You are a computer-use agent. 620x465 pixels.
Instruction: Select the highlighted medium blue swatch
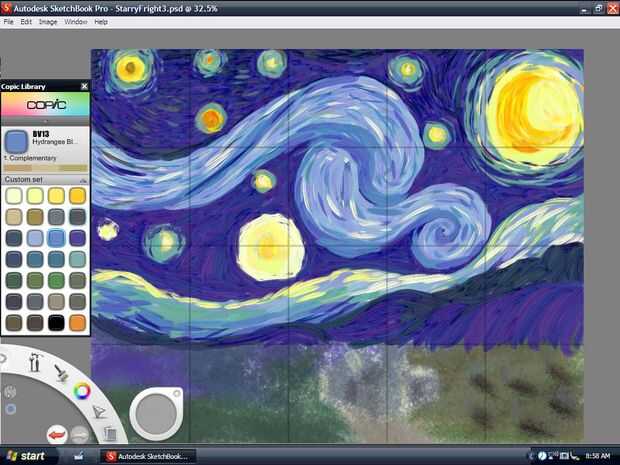pos(56,238)
